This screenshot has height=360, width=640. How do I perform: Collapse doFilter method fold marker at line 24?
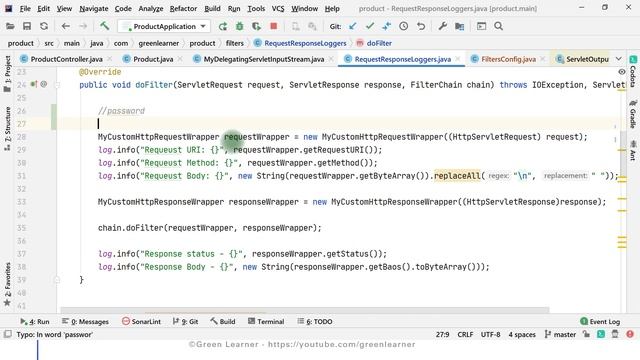click(57, 85)
